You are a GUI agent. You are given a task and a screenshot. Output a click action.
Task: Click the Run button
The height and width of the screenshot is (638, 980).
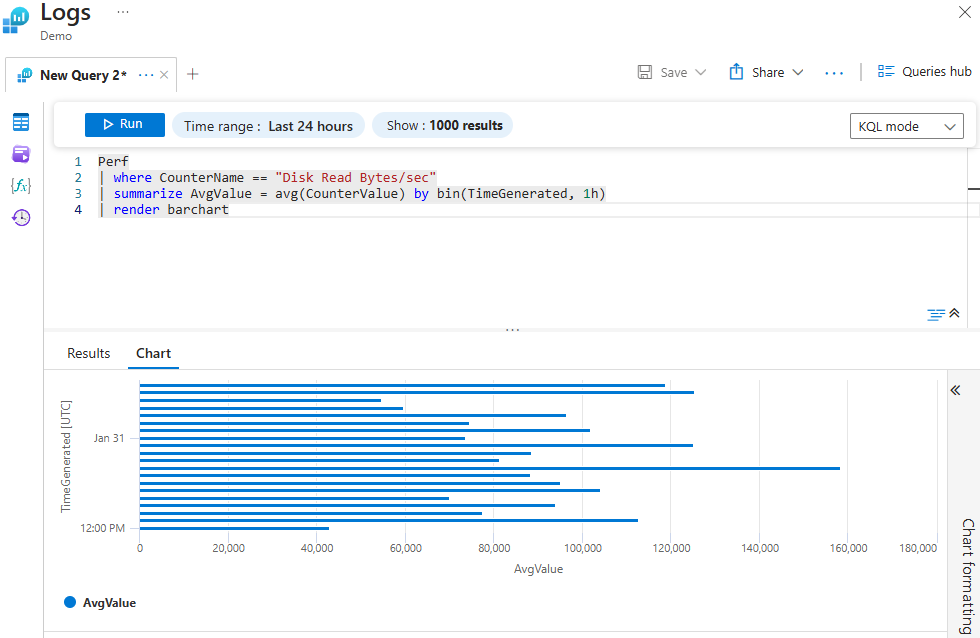tap(125, 124)
